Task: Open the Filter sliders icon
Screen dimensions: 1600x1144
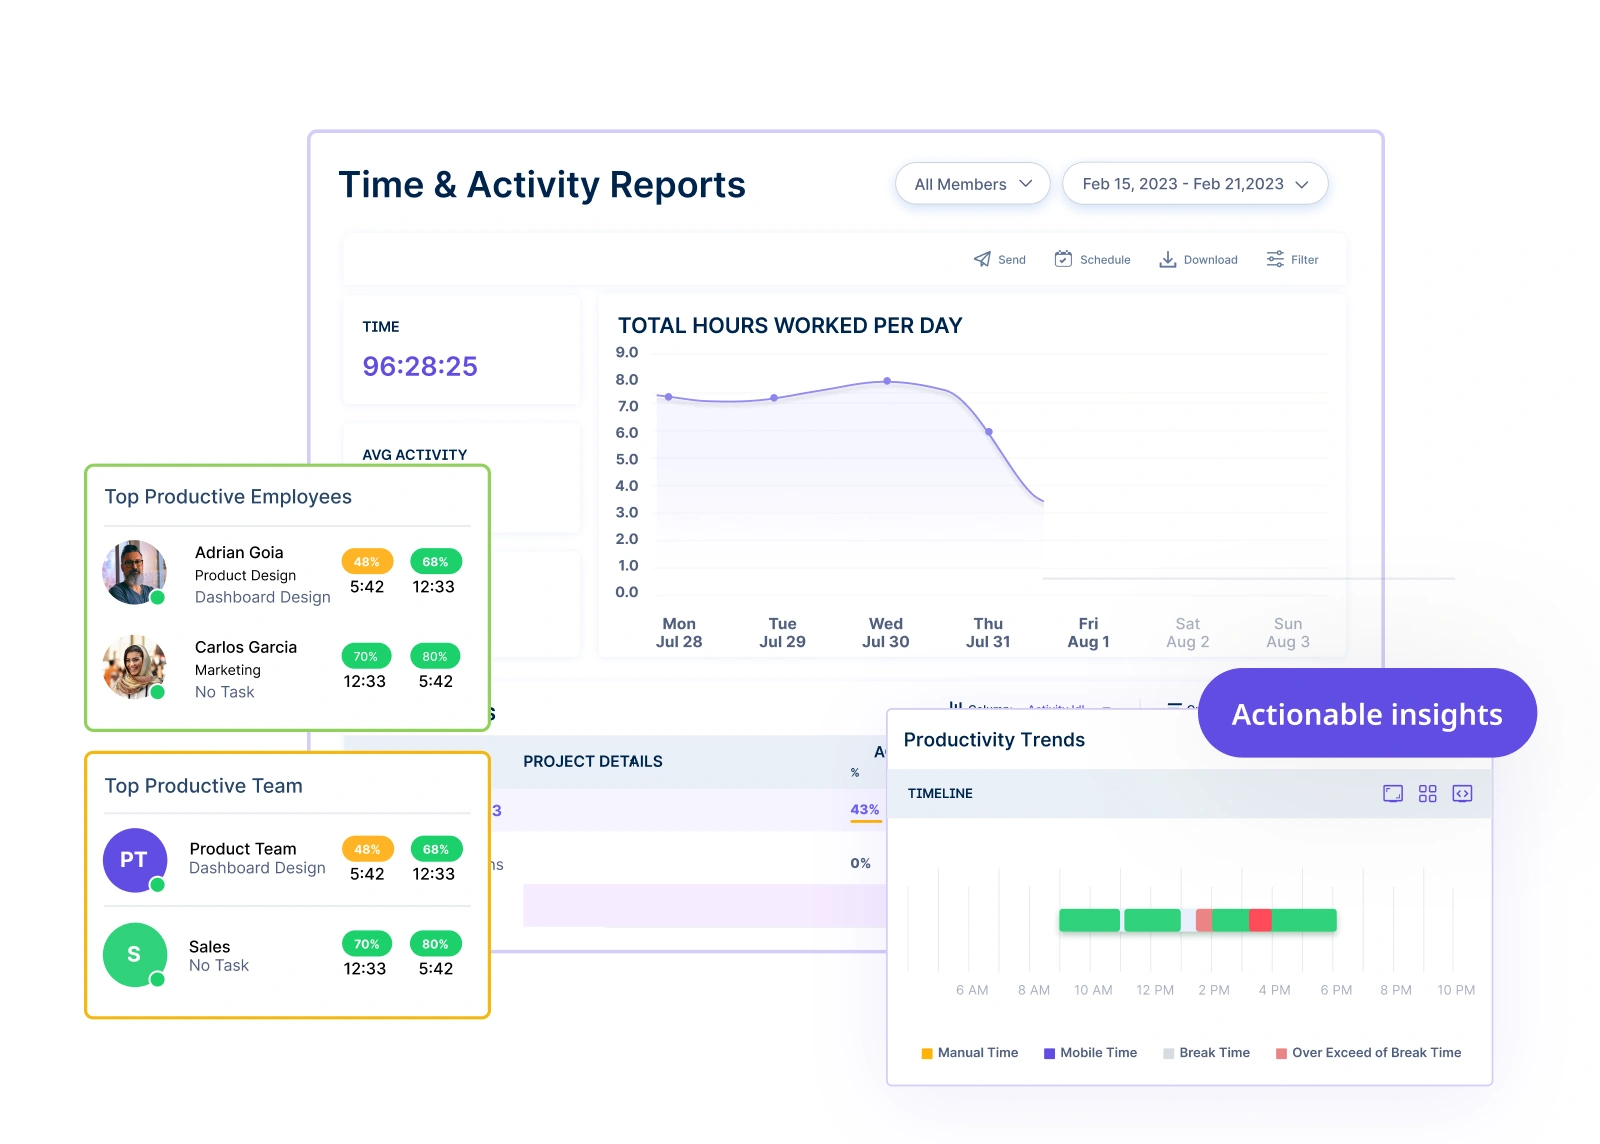Action: (1275, 260)
